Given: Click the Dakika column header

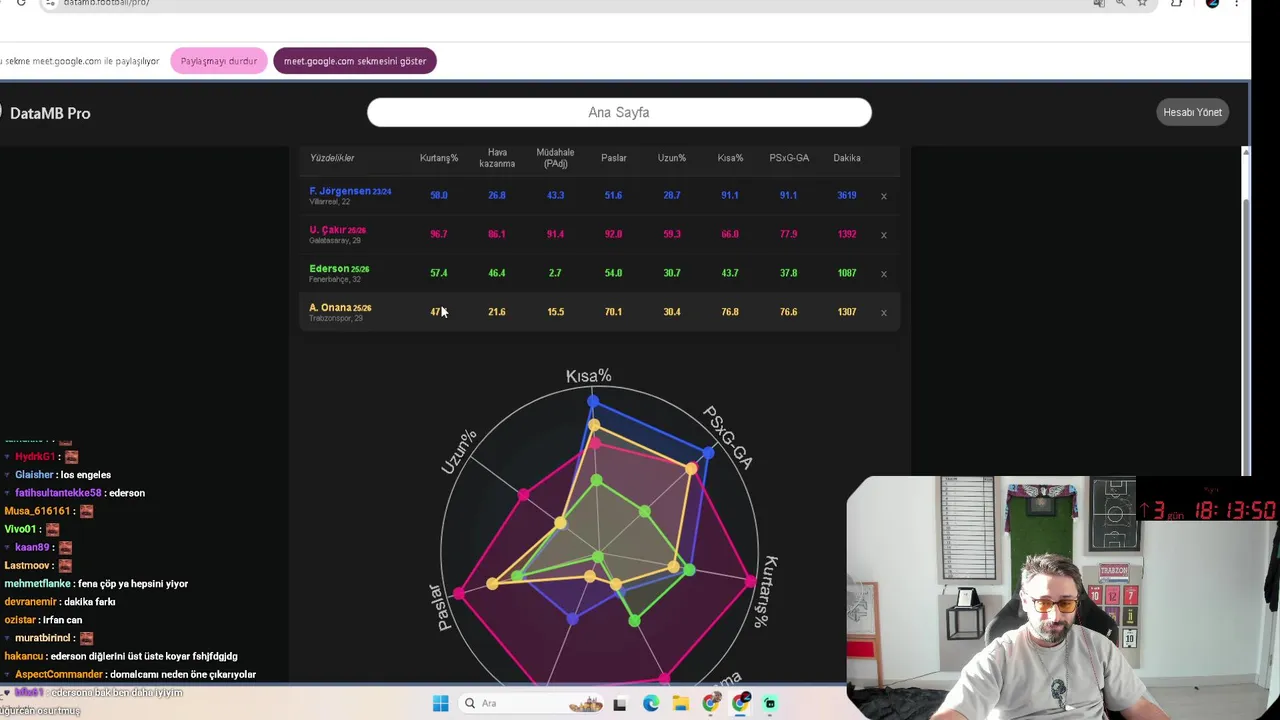Looking at the screenshot, I should pos(847,158).
